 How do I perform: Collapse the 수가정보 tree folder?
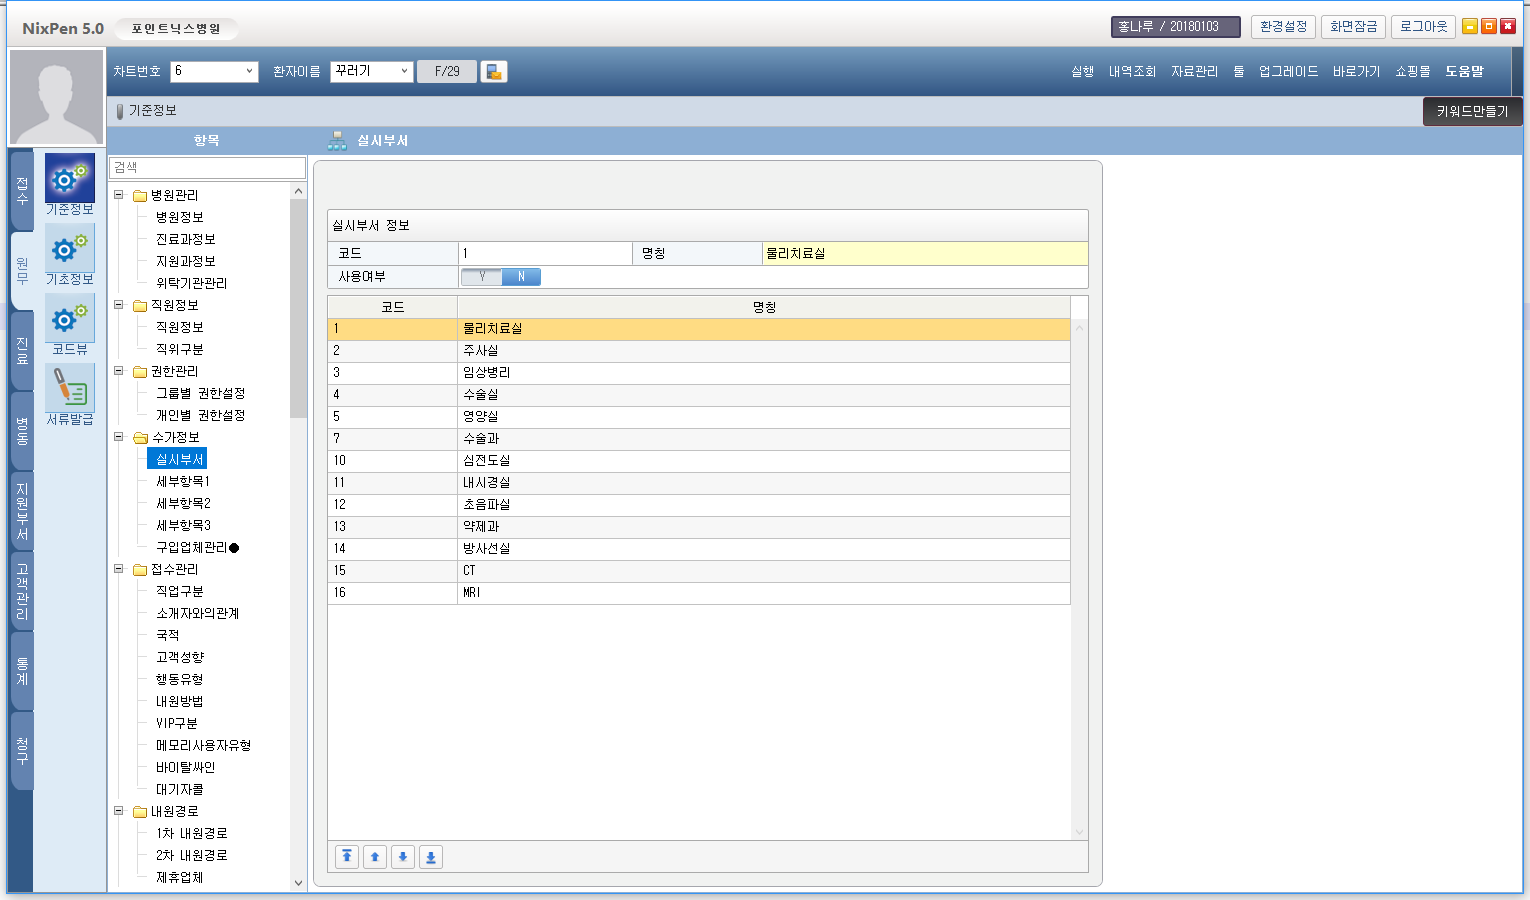pyautogui.click(x=119, y=437)
